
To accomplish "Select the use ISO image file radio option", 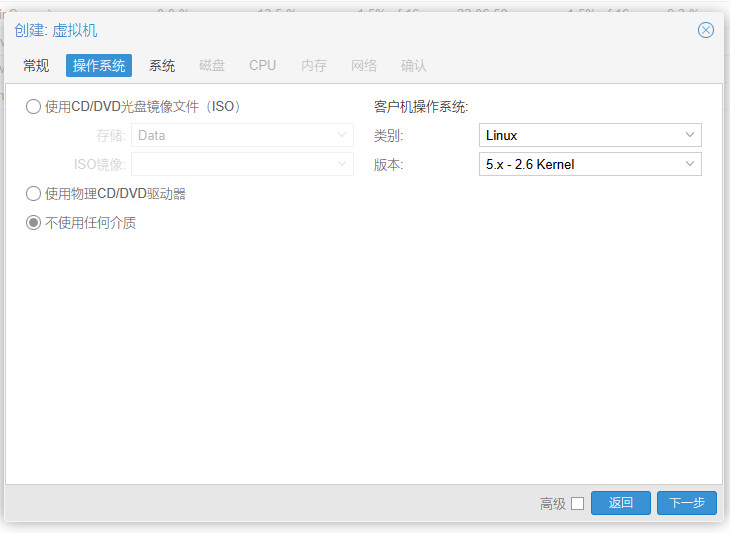I will pyautogui.click(x=34, y=107).
